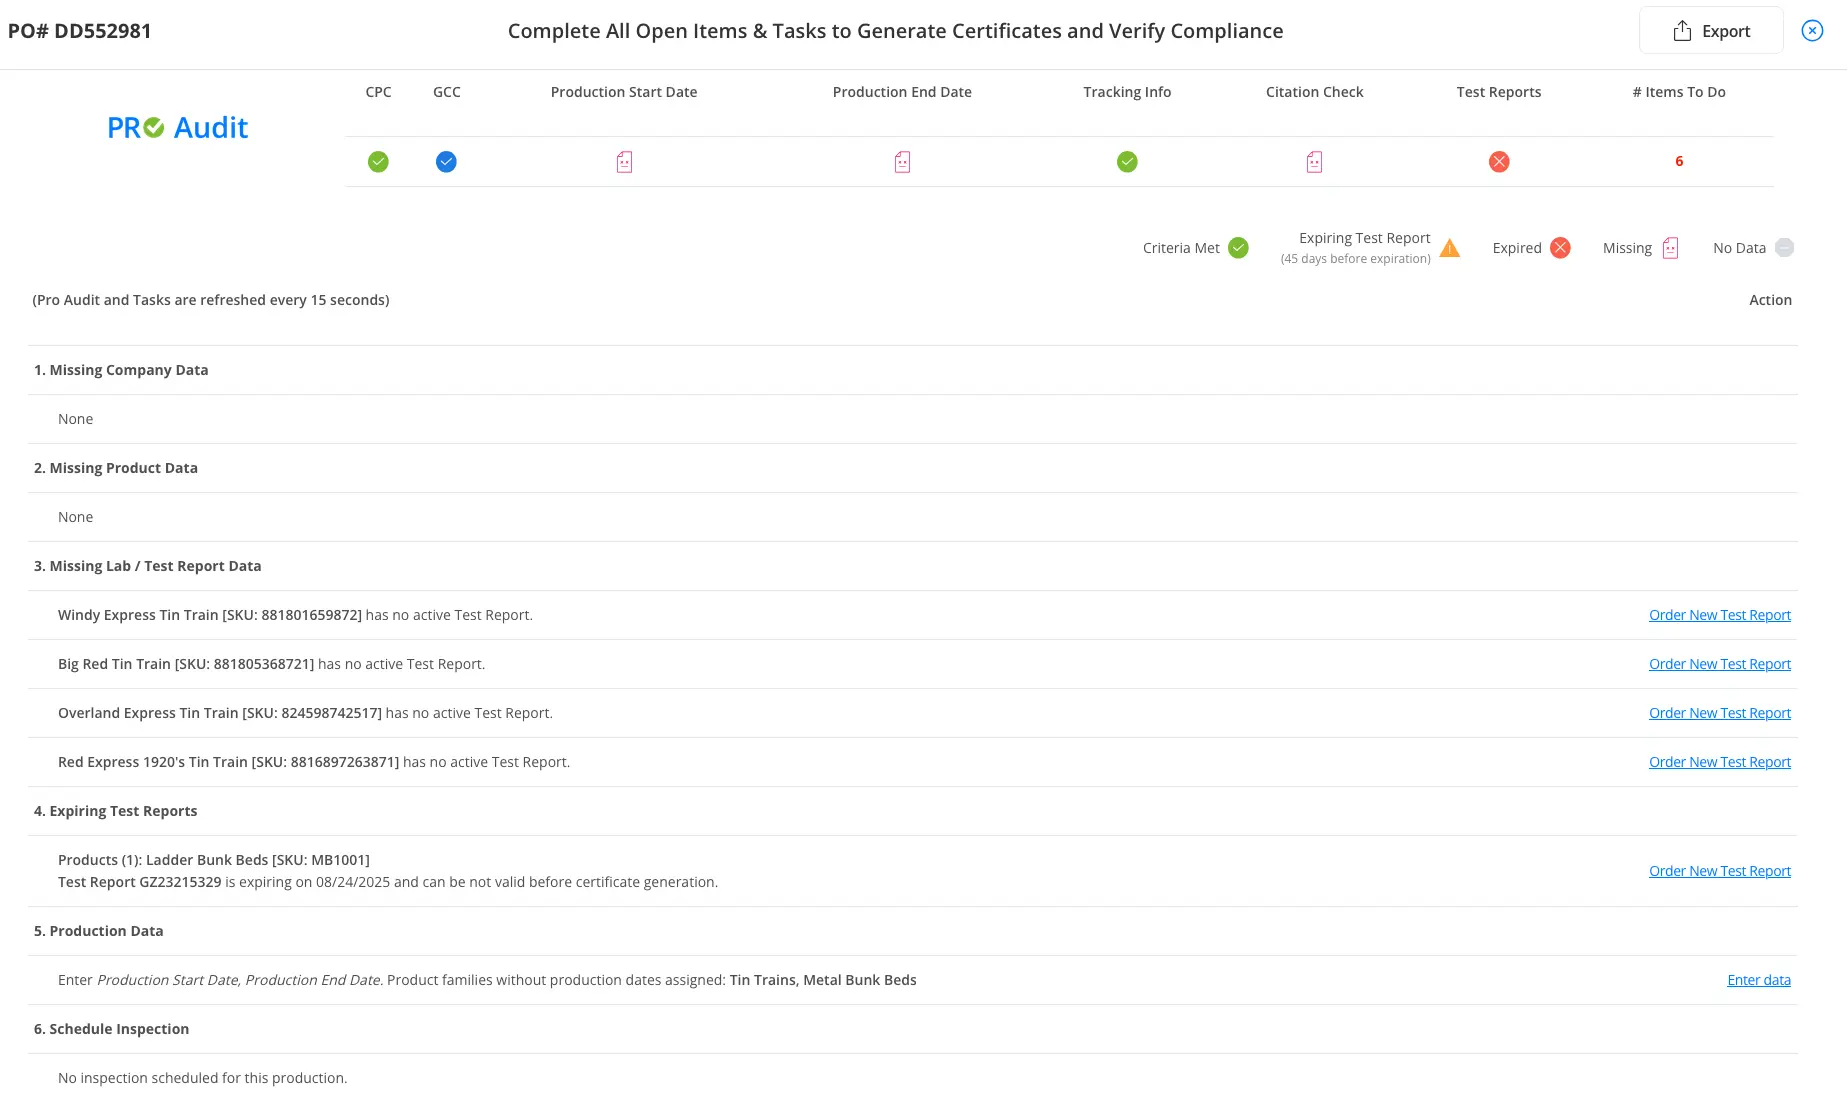This screenshot has width=1847, height=1097.
Task: Click the red items to do count
Action: click(1679, 161)
